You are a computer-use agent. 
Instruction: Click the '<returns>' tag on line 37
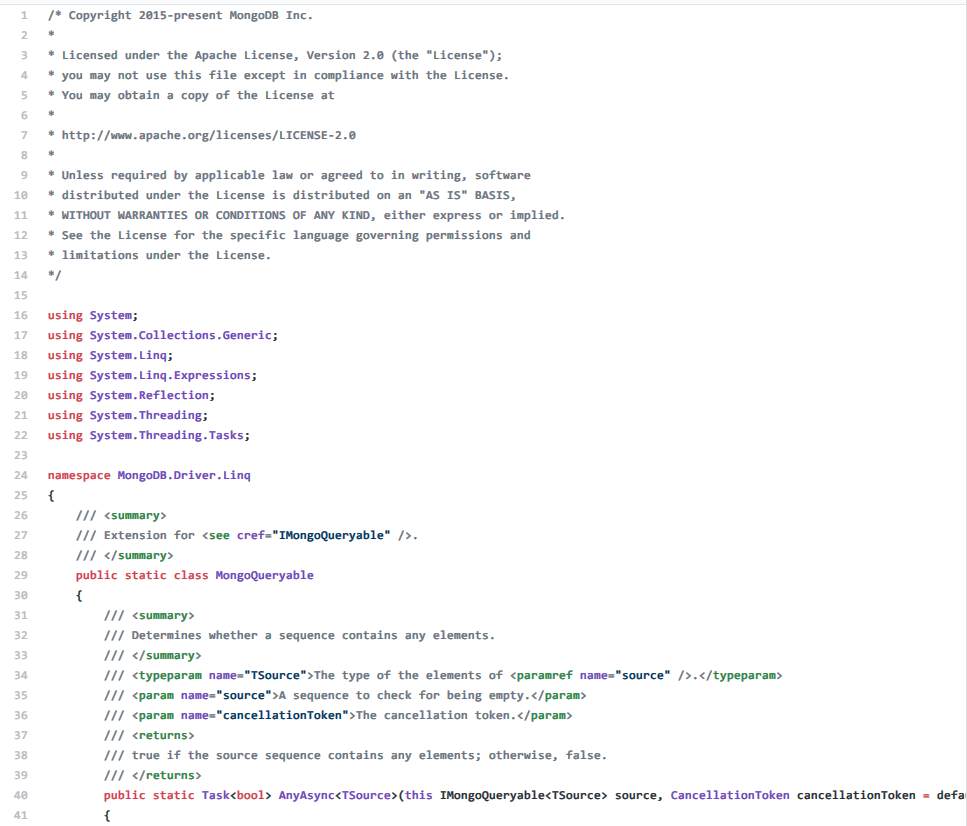coord(163,735)
